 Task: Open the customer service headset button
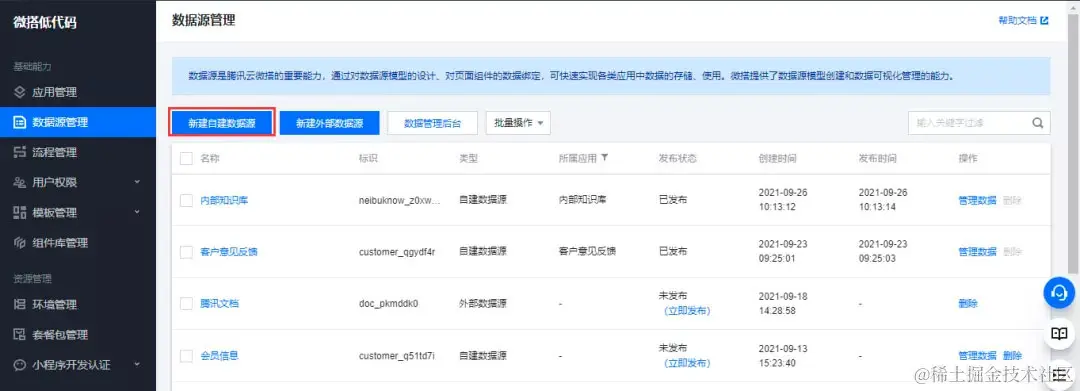1059,294
